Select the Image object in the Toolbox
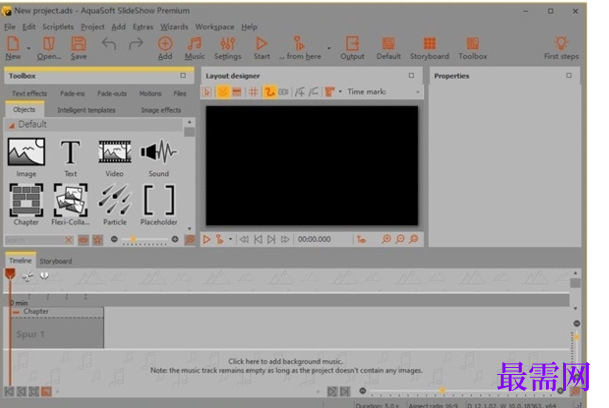 (x=26, y=157)
